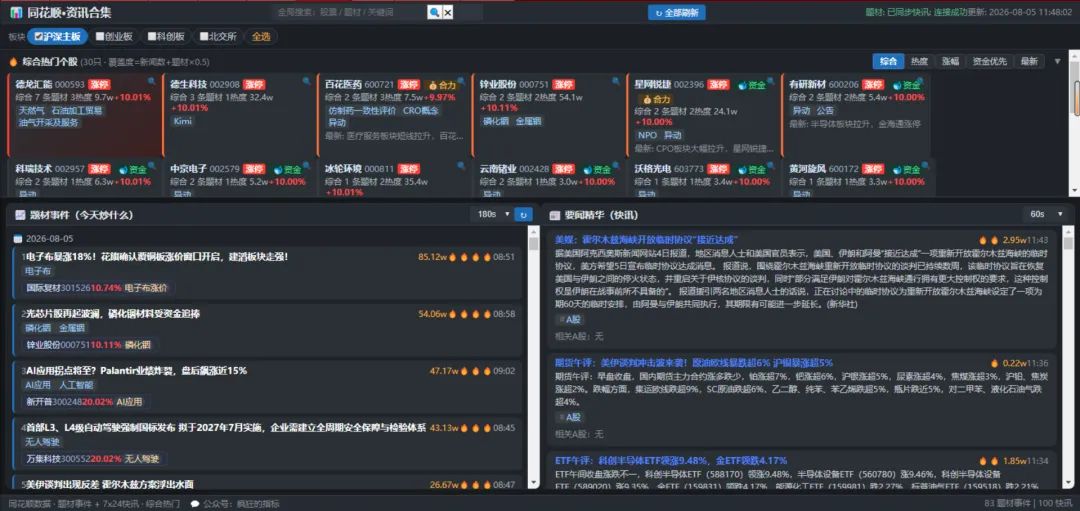Image resolution: width=1080 pixels, height=511 pixels.
Task: Click the NPO tag on 星网锐捷
Action: coord(647,135)
